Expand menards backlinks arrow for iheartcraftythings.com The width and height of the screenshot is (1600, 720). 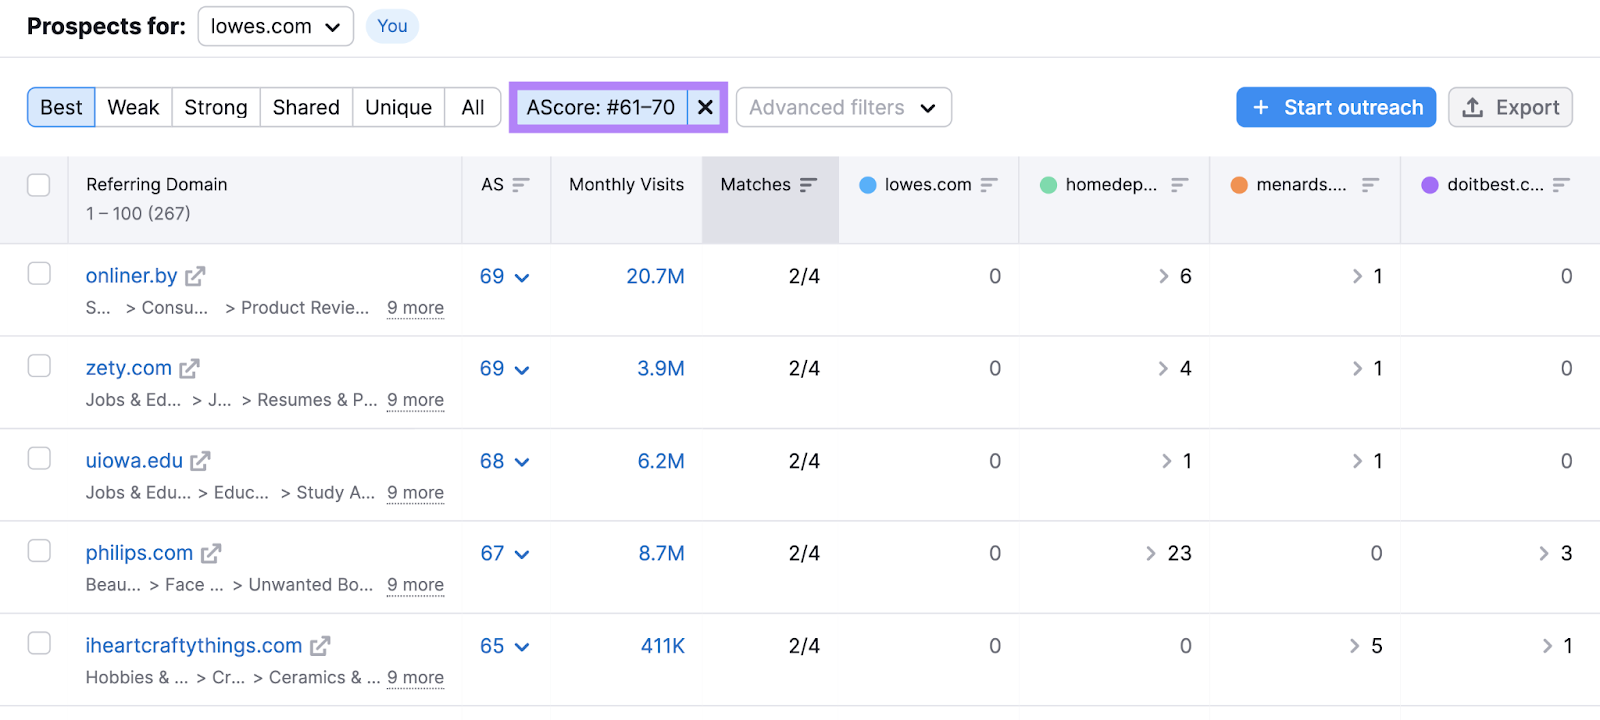[1355, 646]
